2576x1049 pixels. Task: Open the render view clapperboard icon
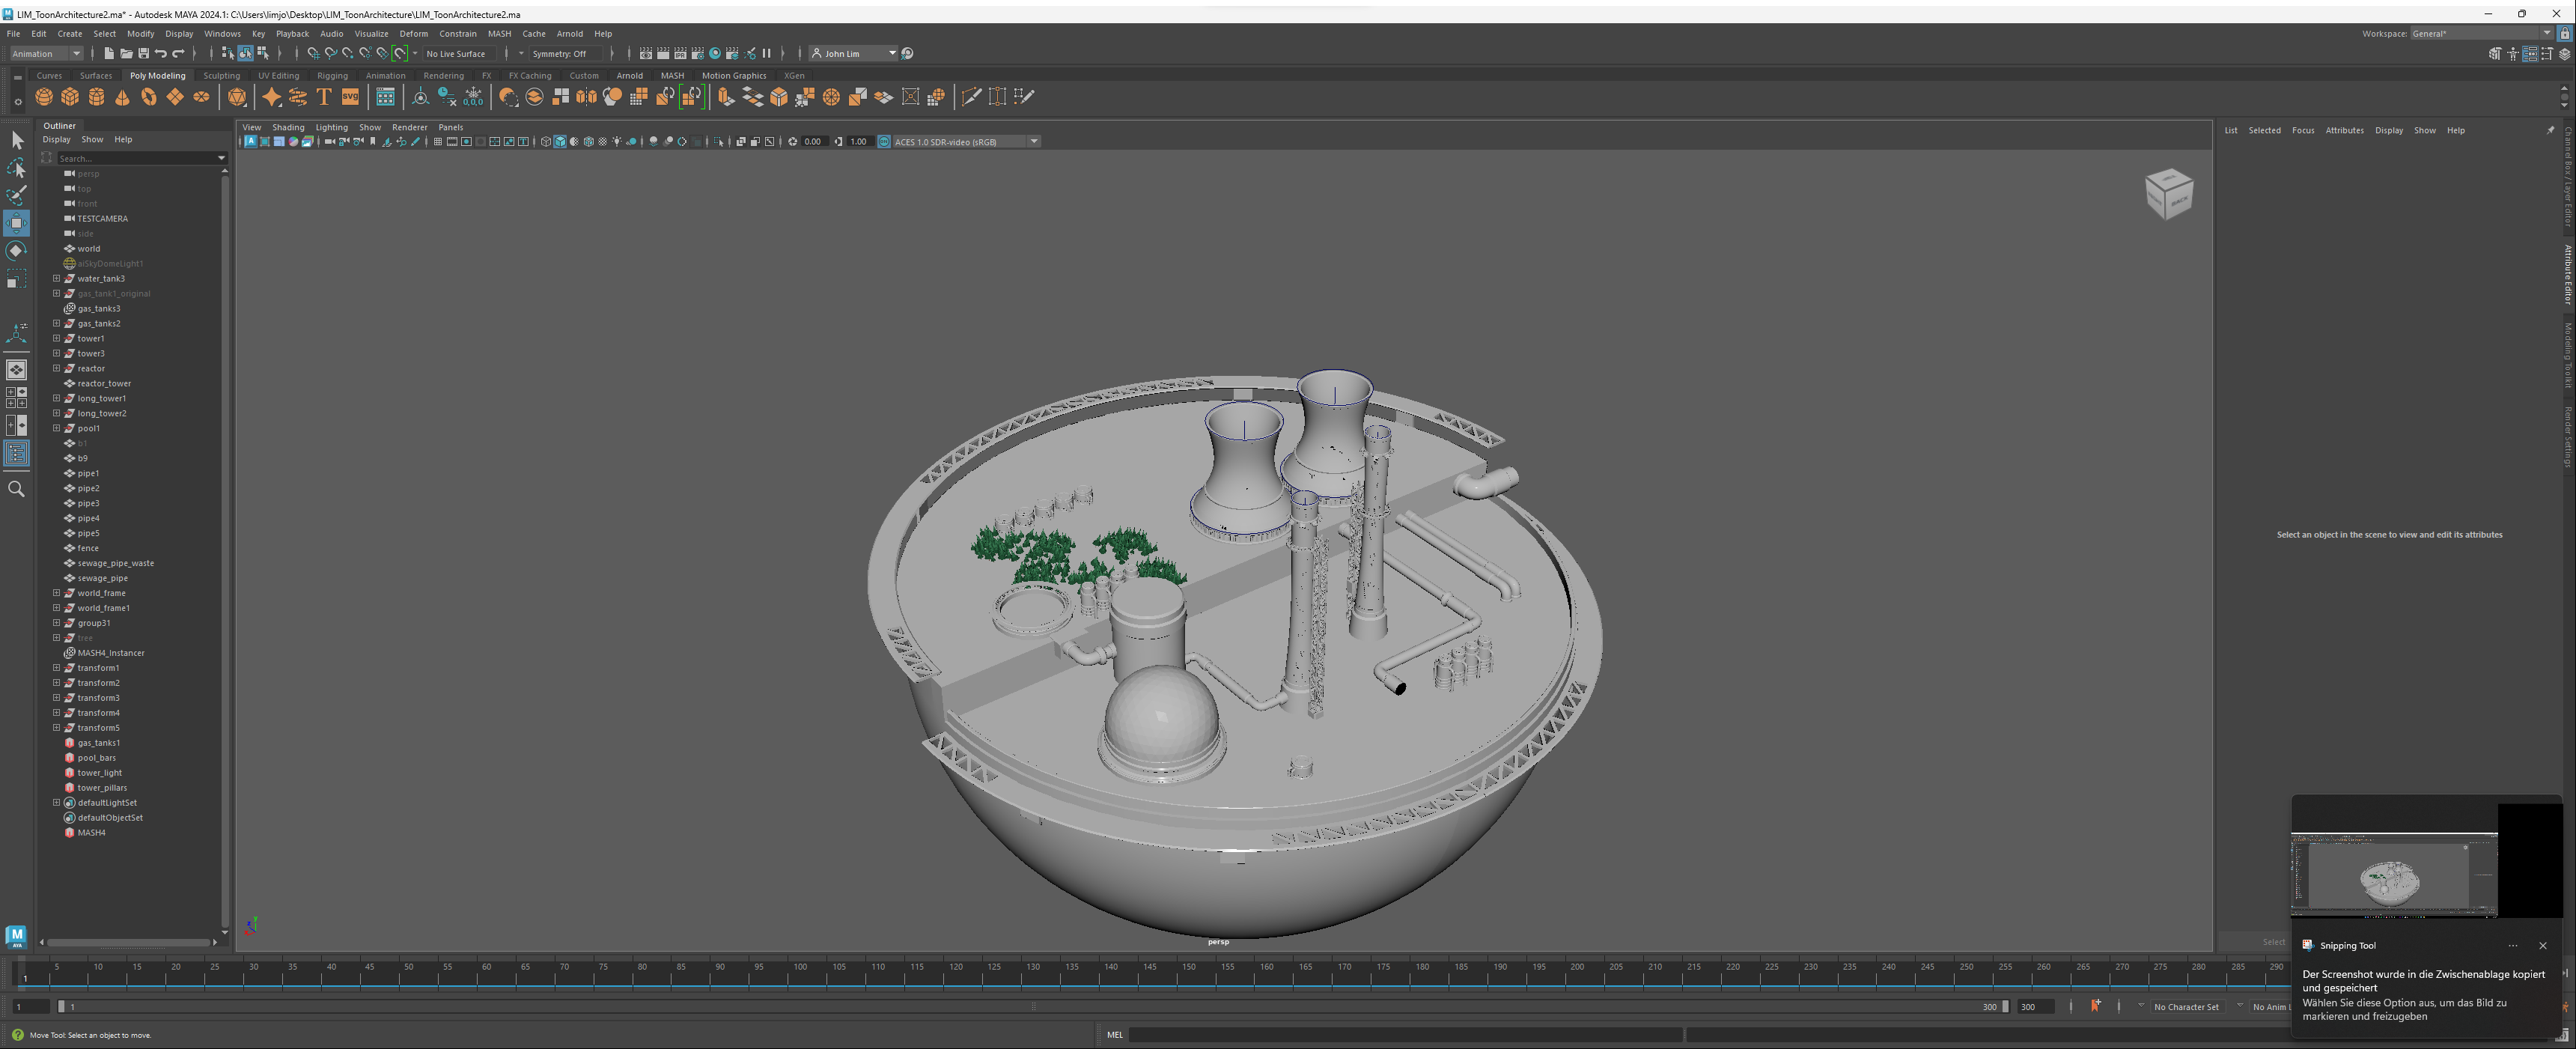(646, 54)
